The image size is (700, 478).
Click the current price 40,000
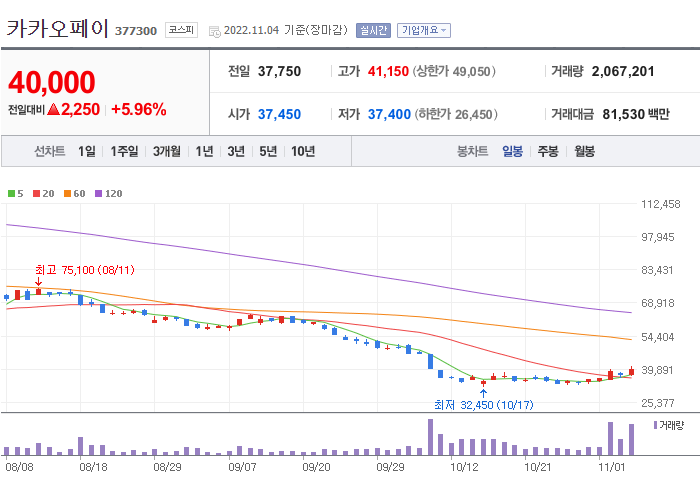click(x=52, y=83)
